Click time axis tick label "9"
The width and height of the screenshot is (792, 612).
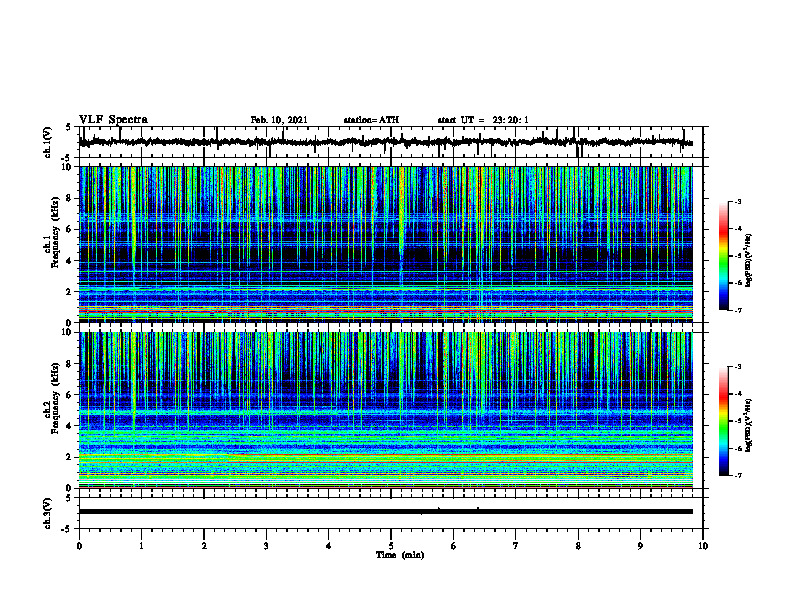[640, 546]
